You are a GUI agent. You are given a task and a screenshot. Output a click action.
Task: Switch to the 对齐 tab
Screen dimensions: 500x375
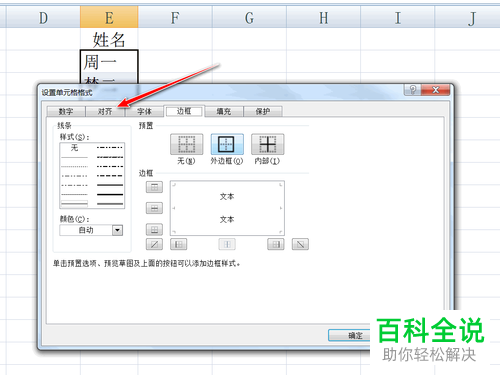(x=105, y=111)
